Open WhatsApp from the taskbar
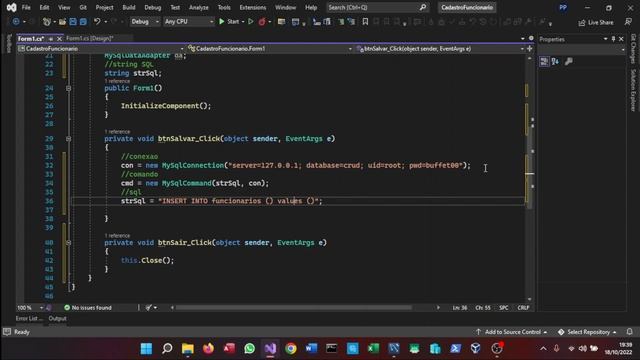Viewport: 640px width, 360px height. click(249, 348)
